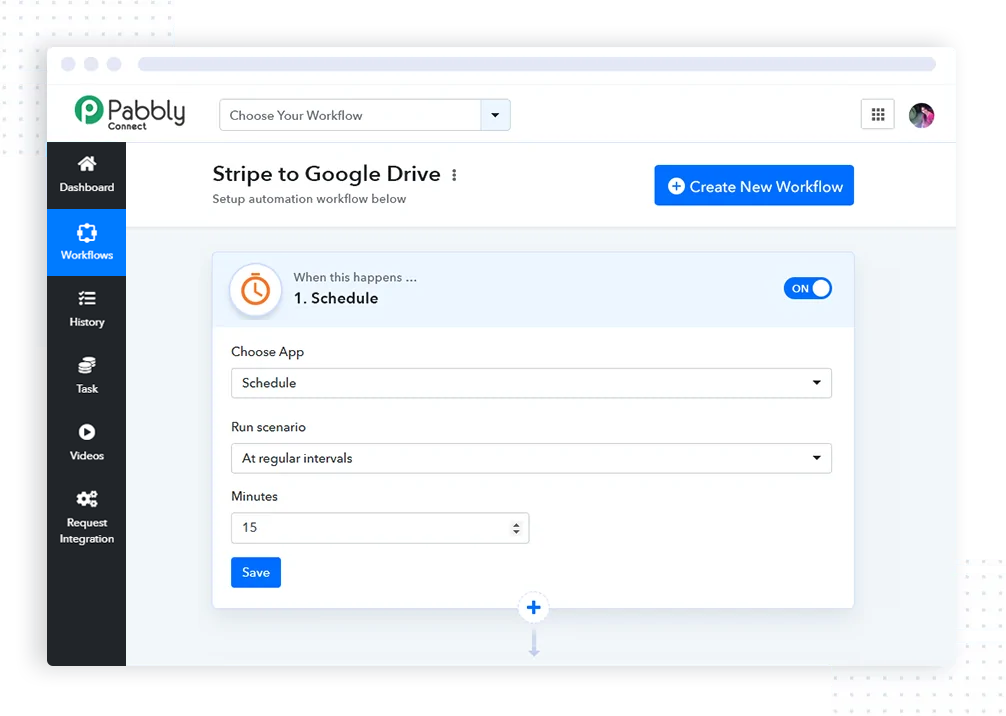Open the user profile avatar
Image resolution: width=1006 pixels, height=716 pixels.
point(921,115)
